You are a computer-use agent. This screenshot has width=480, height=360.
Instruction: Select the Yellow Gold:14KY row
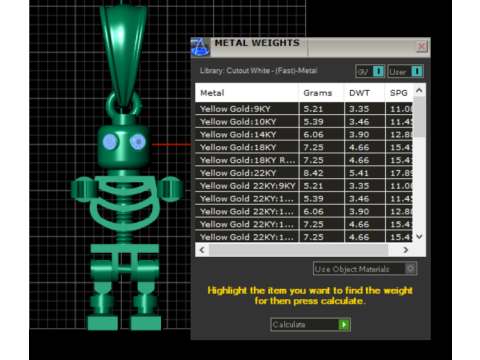pos(304,134)
